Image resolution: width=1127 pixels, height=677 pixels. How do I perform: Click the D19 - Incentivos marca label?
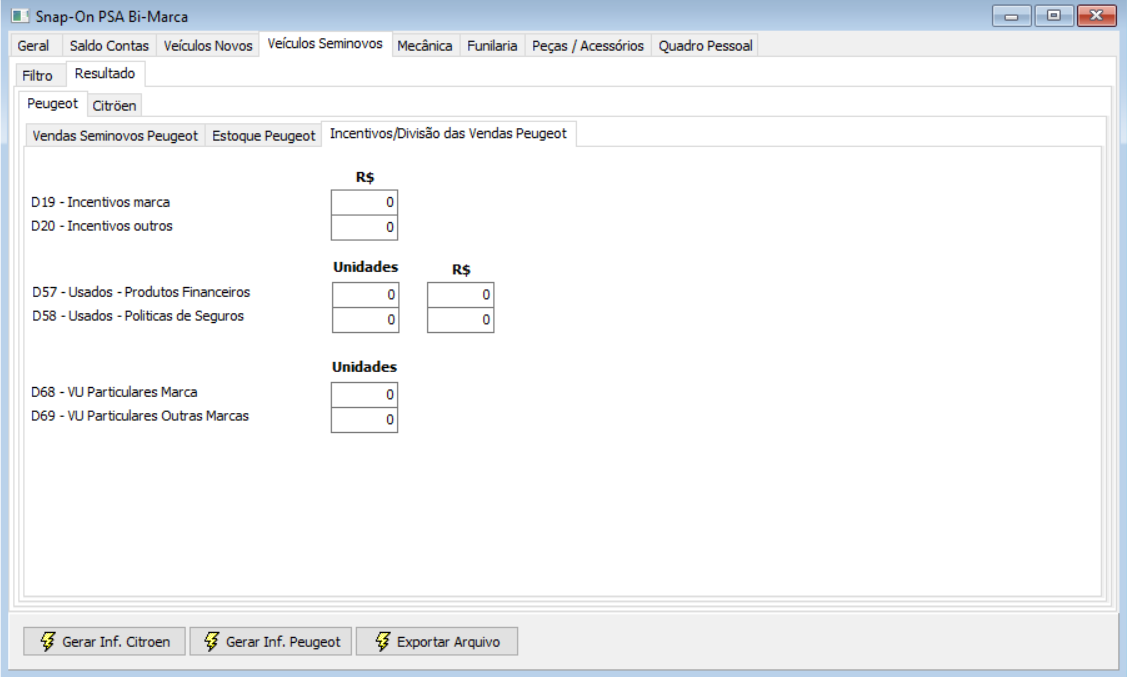coord(101,202)
